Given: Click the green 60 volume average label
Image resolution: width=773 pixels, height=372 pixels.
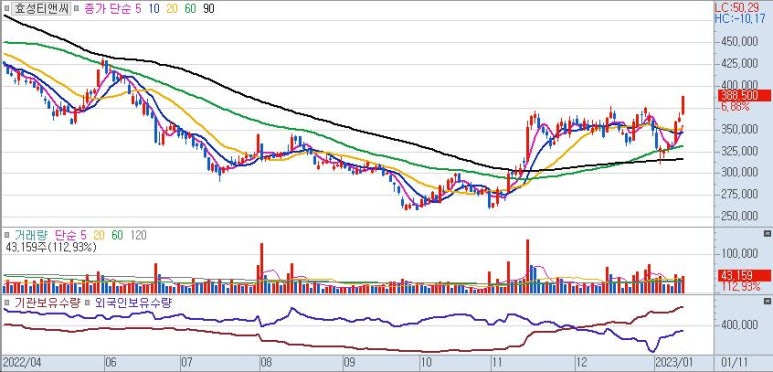Looking at the screenshot, I should pyautogui.click(x=117, y=236).
